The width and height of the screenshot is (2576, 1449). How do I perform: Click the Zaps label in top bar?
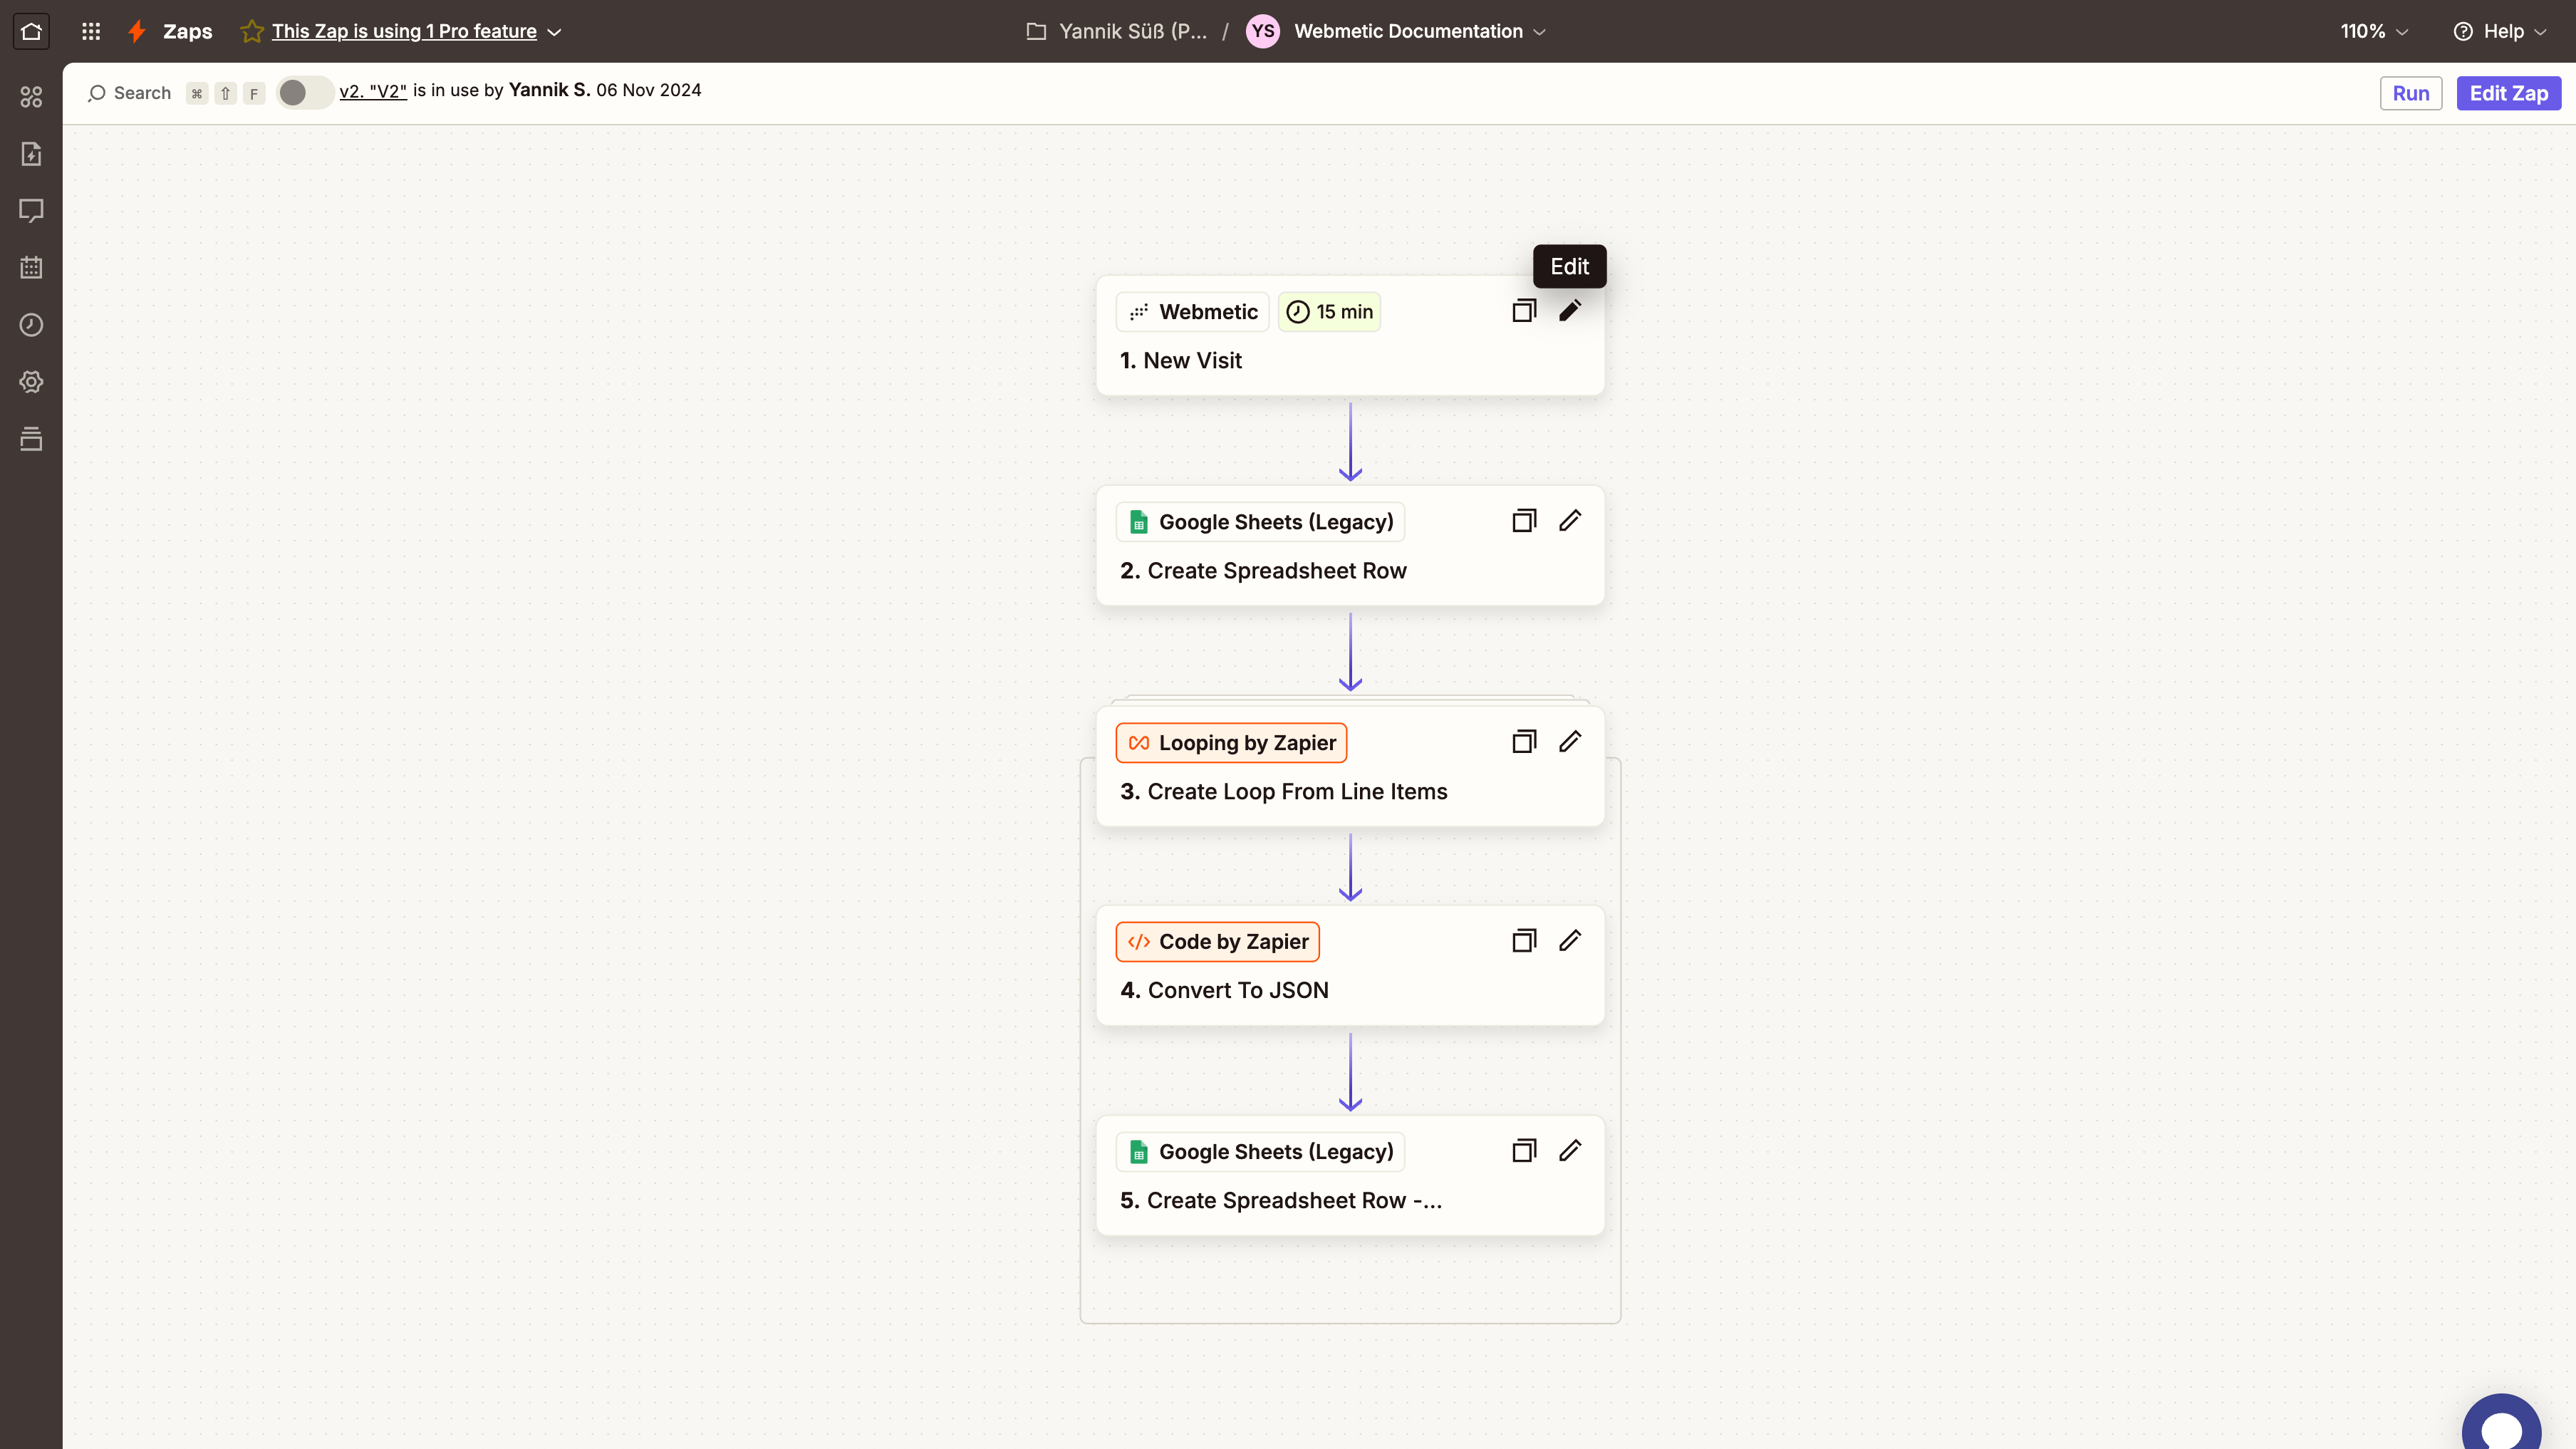point(188,31)
